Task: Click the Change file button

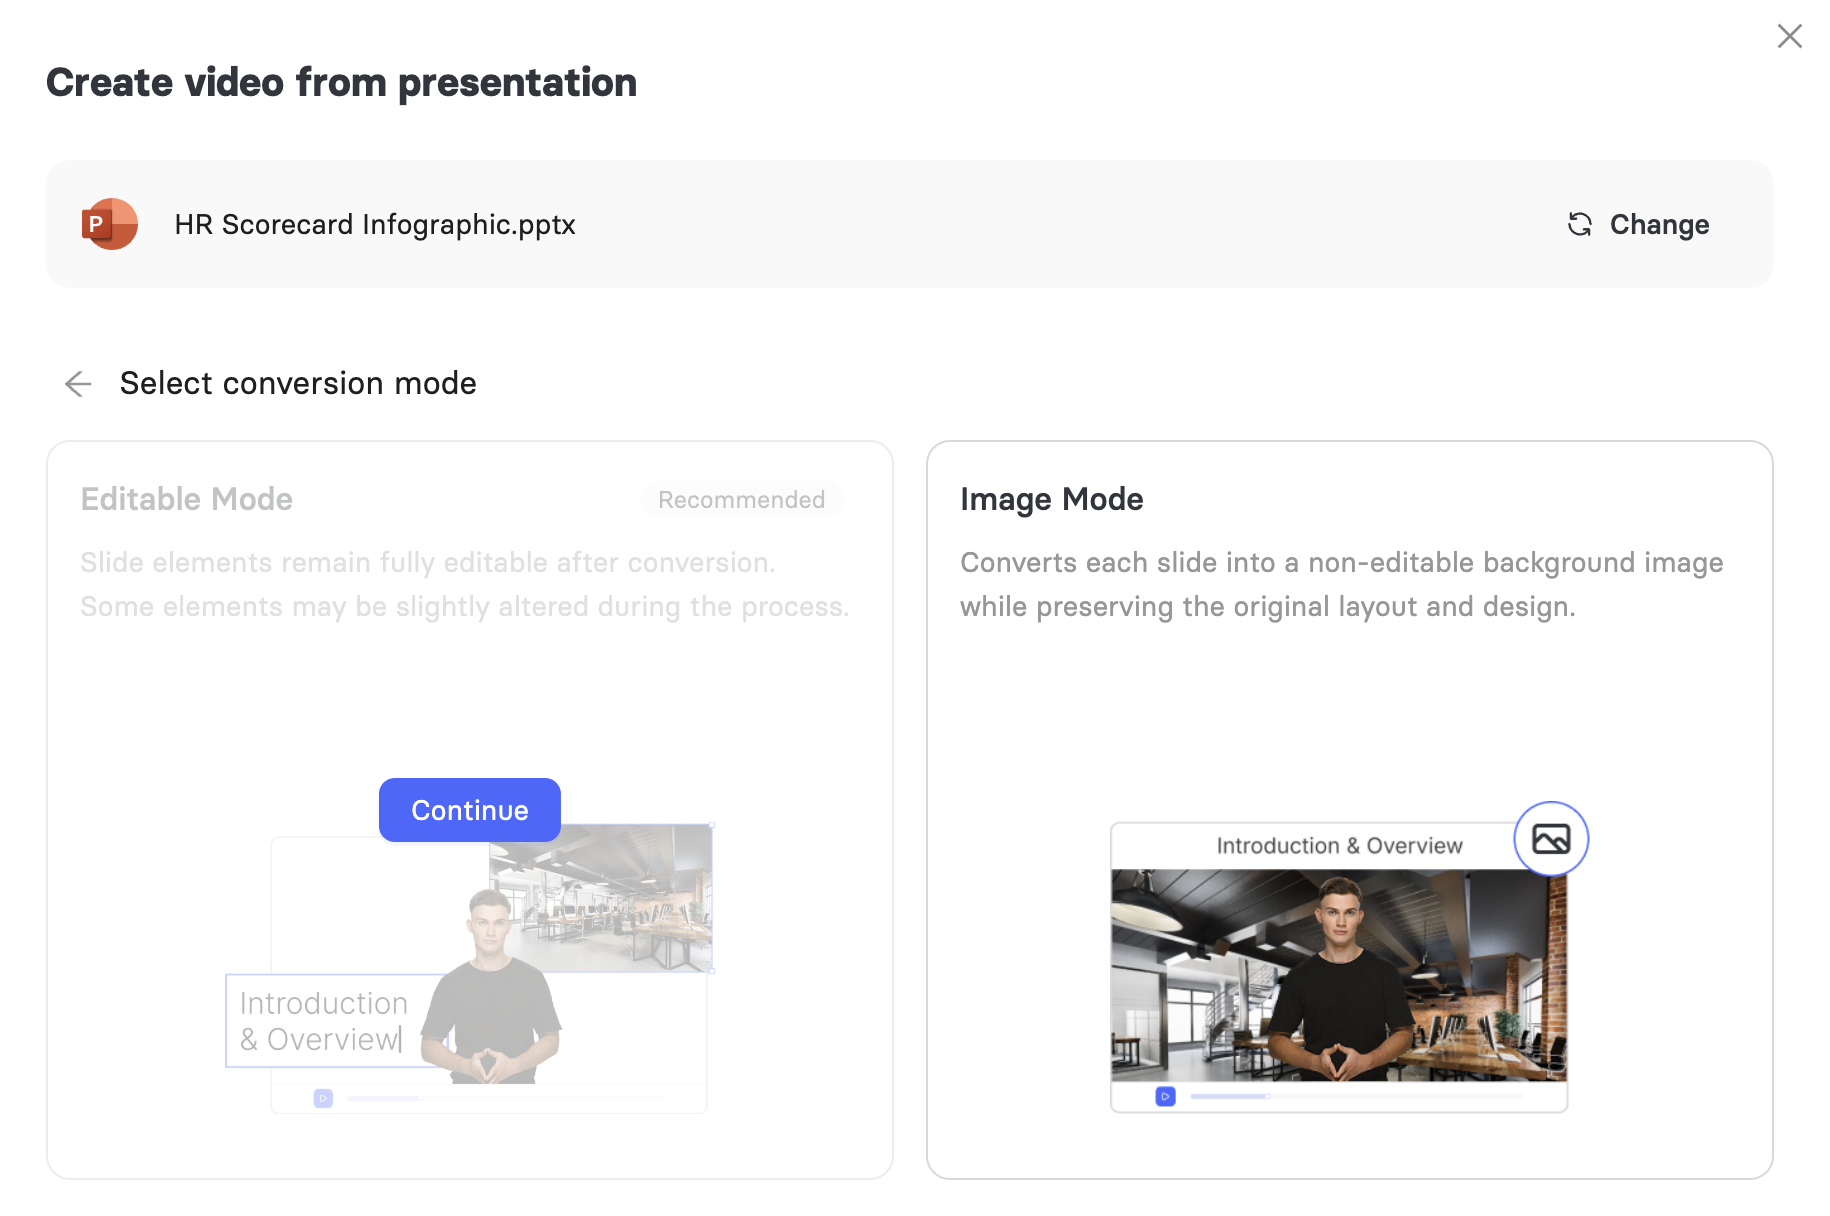Action: click(1638, 224)
